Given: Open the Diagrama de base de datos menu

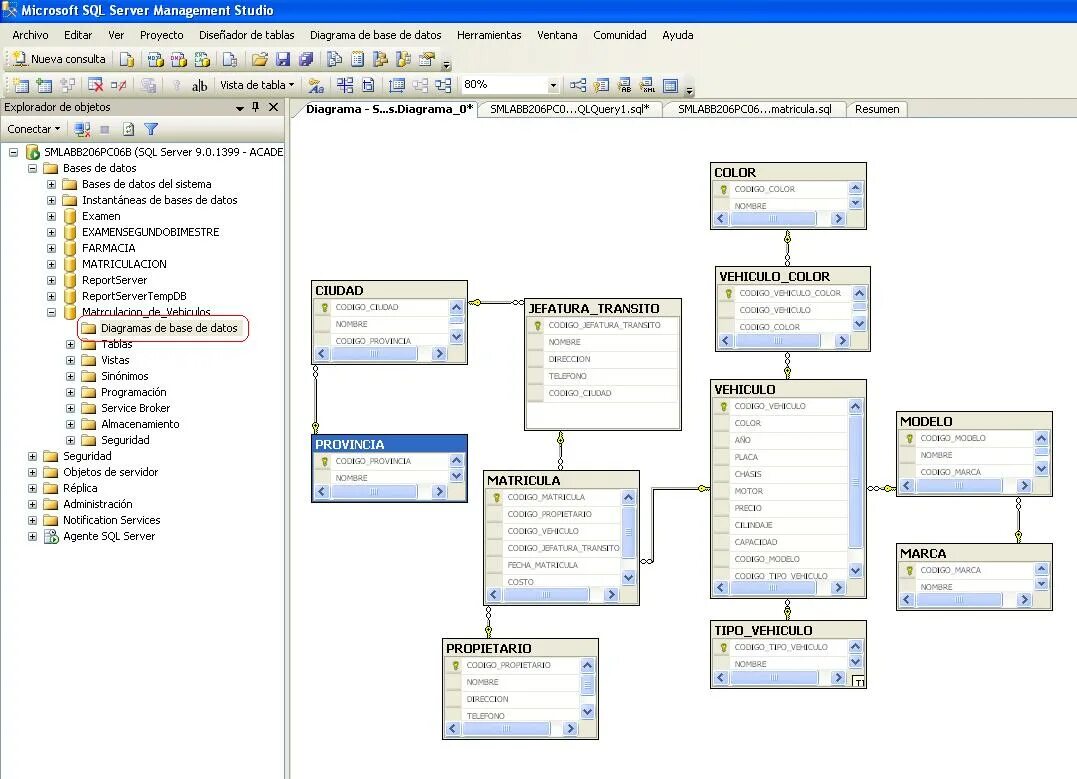Looking at the screenshot, I should [x=376, y=35].
